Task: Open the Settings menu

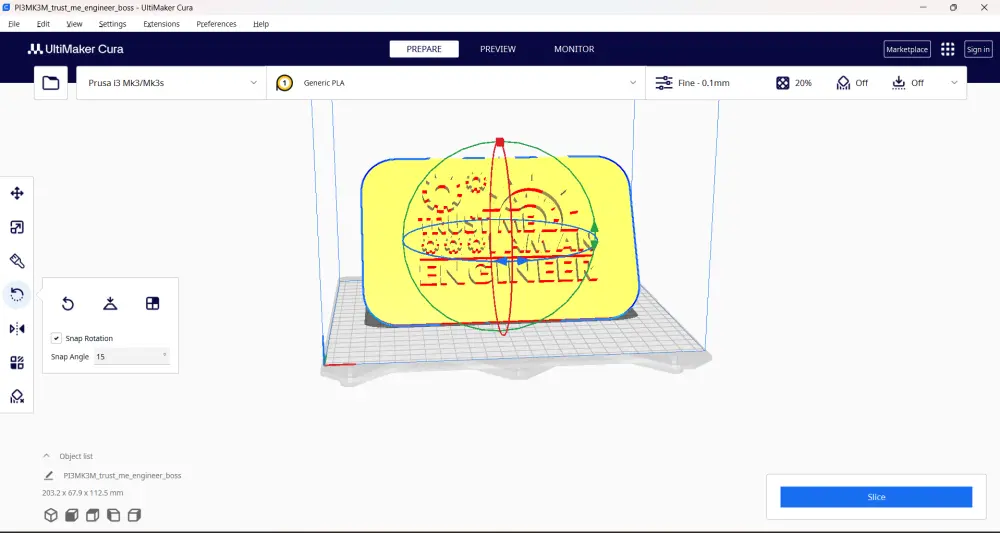Action: [x=112, y=24]
